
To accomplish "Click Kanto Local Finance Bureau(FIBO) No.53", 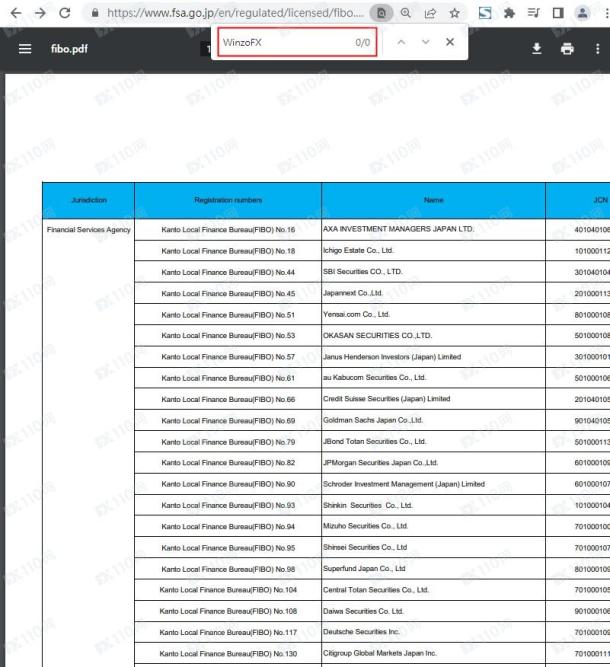I will (x=228, y=336).
